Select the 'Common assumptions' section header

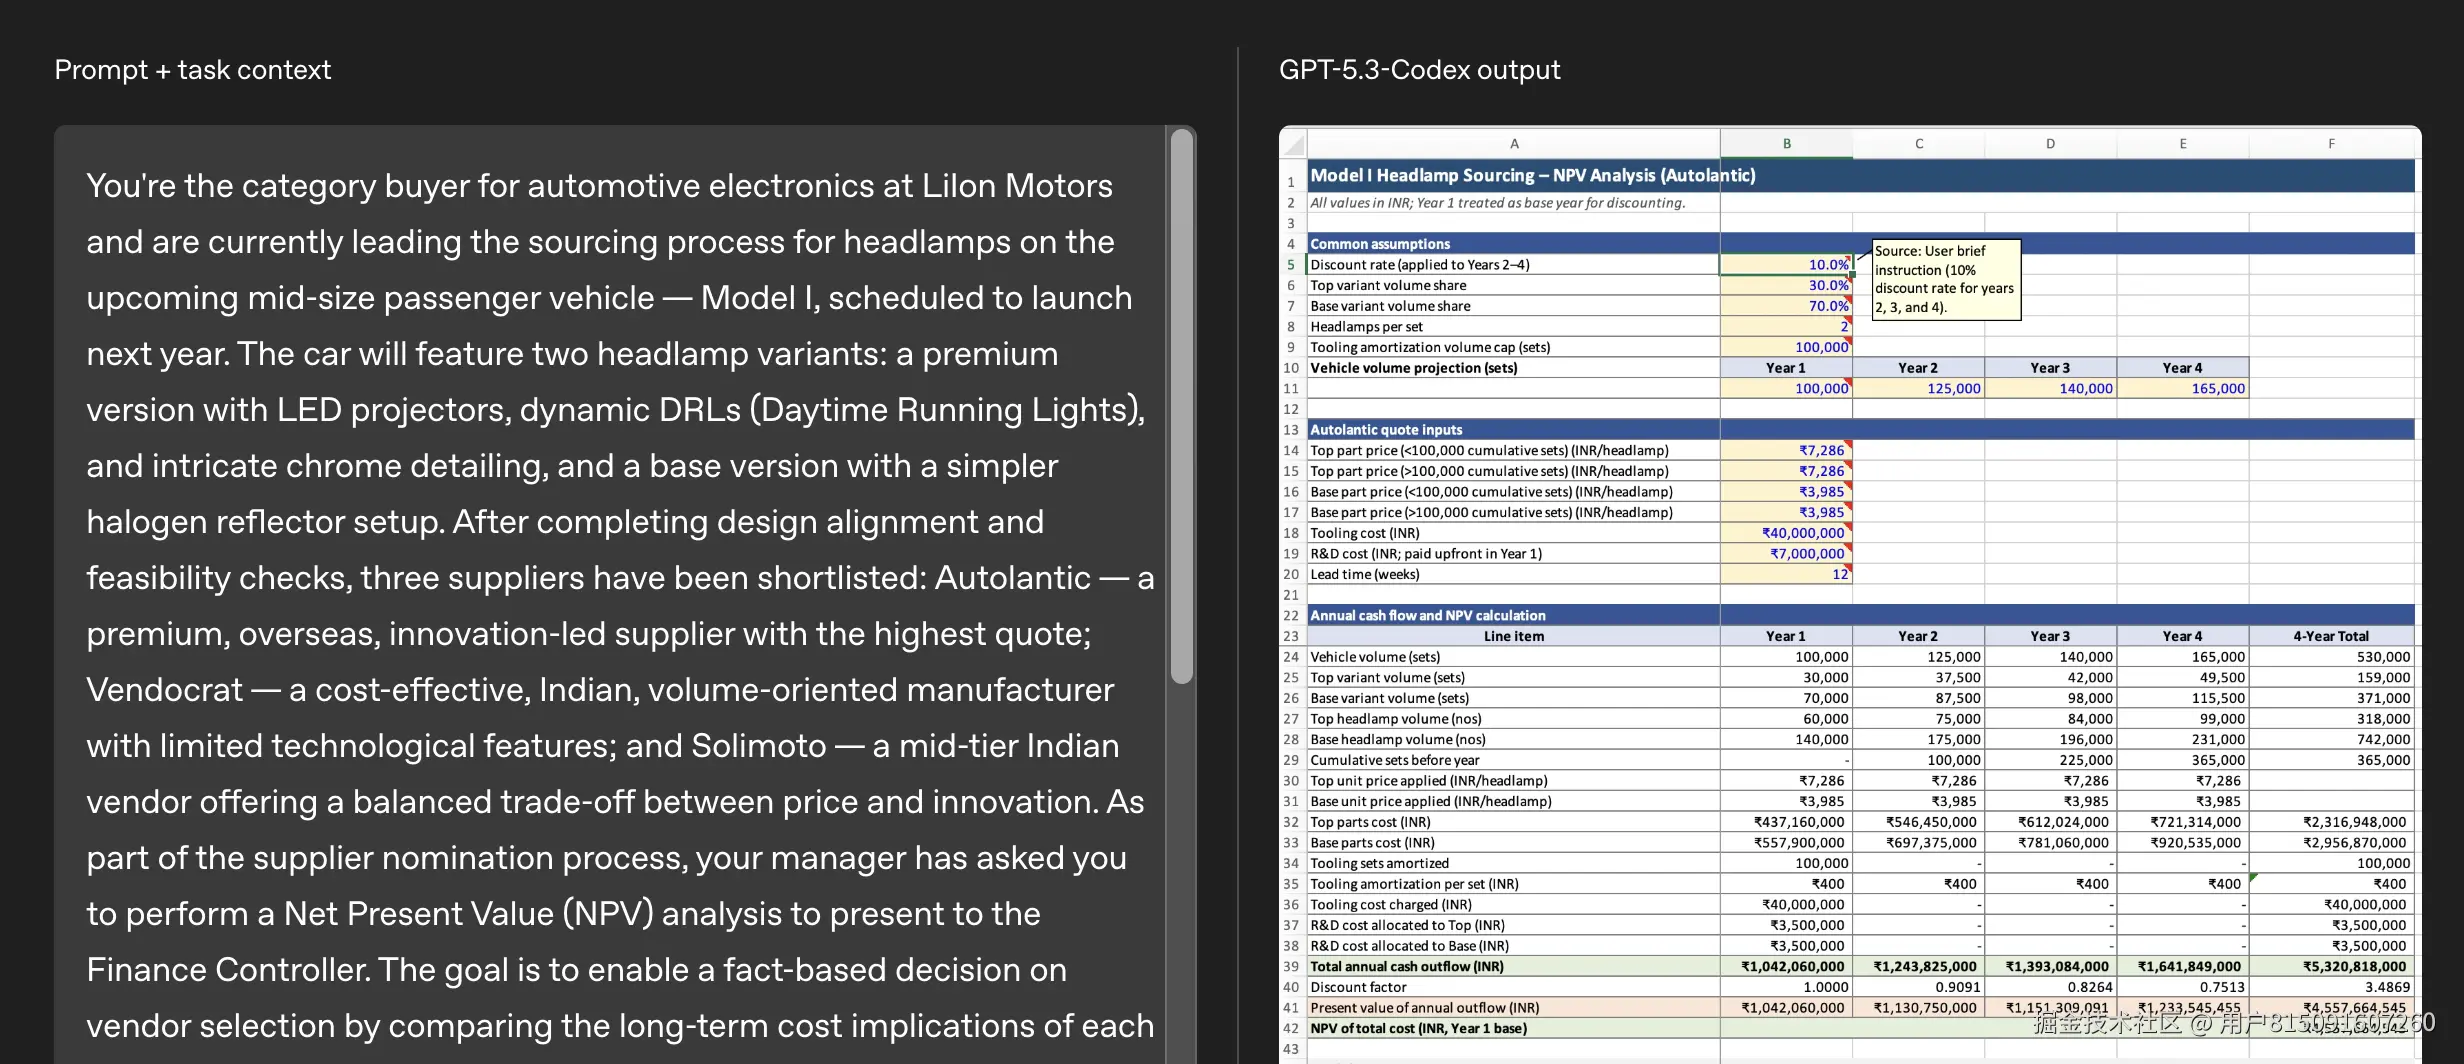[1514, 244]
